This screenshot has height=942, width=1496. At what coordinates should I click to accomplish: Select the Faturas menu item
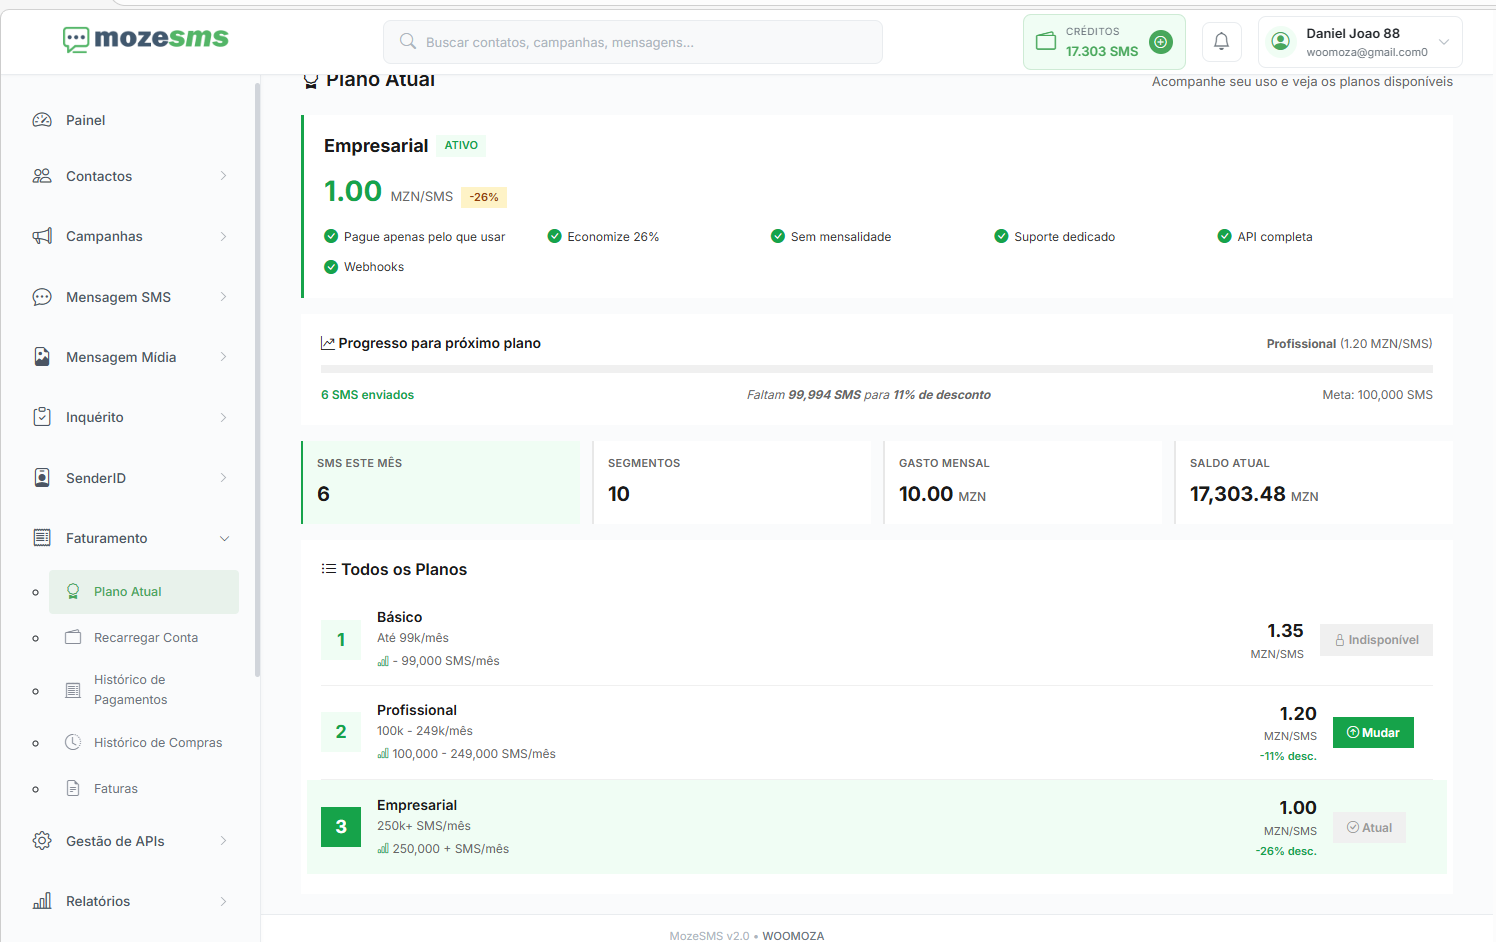point(115,789)
